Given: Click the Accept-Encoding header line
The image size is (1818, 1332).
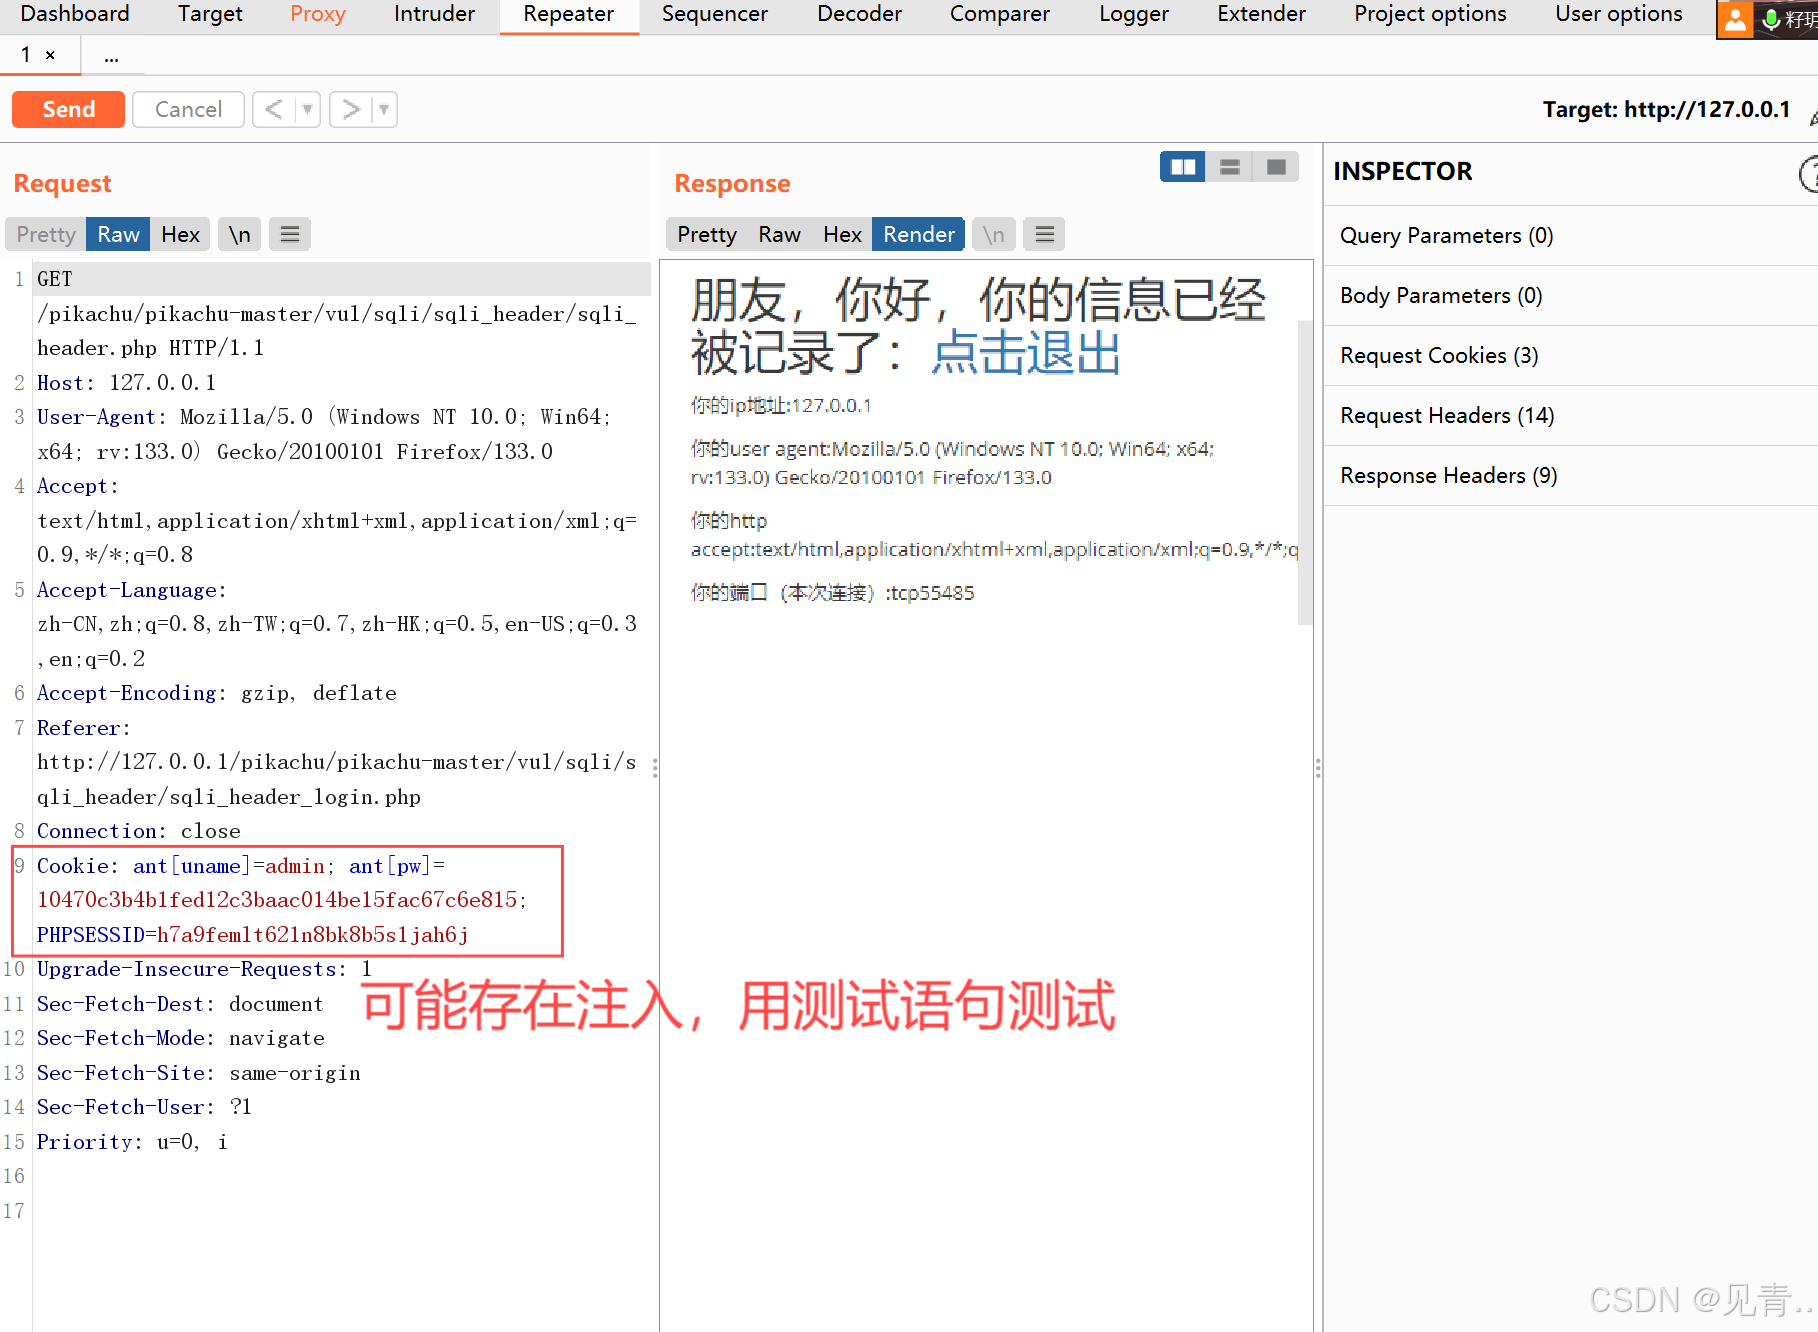Looking at the screenshot, I should point(217,693).
